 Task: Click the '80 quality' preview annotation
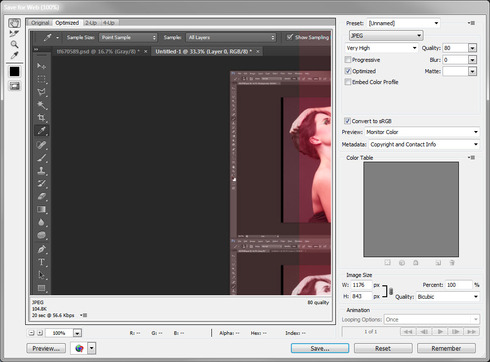pyautogui.click(x=318, y=302)
